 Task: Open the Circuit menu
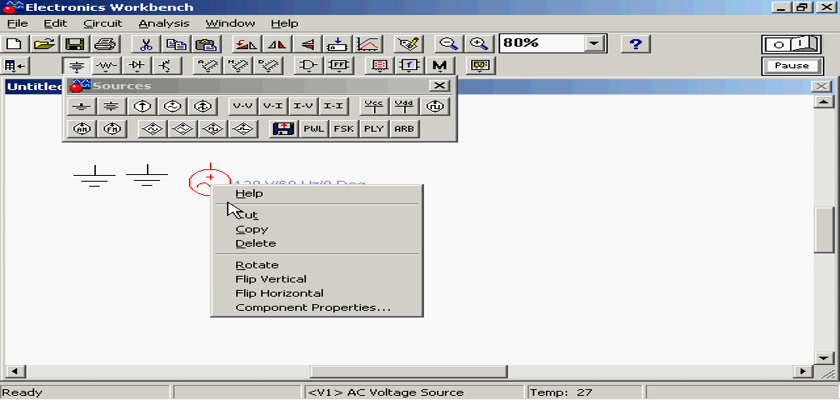pyautogui.click(x=103, y=24)
